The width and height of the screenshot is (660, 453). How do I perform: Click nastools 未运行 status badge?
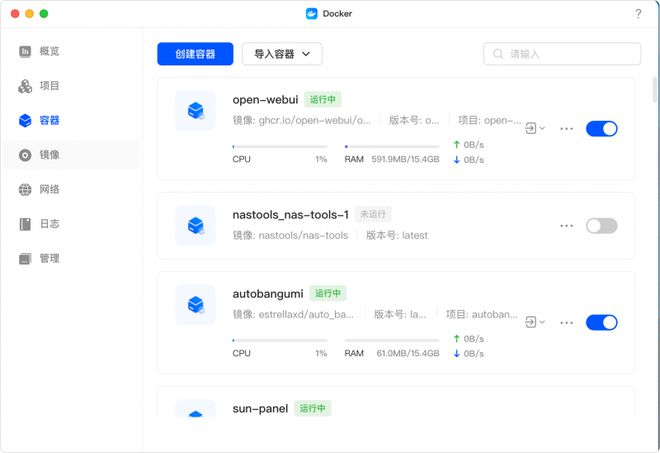click(x=373, y=215)
